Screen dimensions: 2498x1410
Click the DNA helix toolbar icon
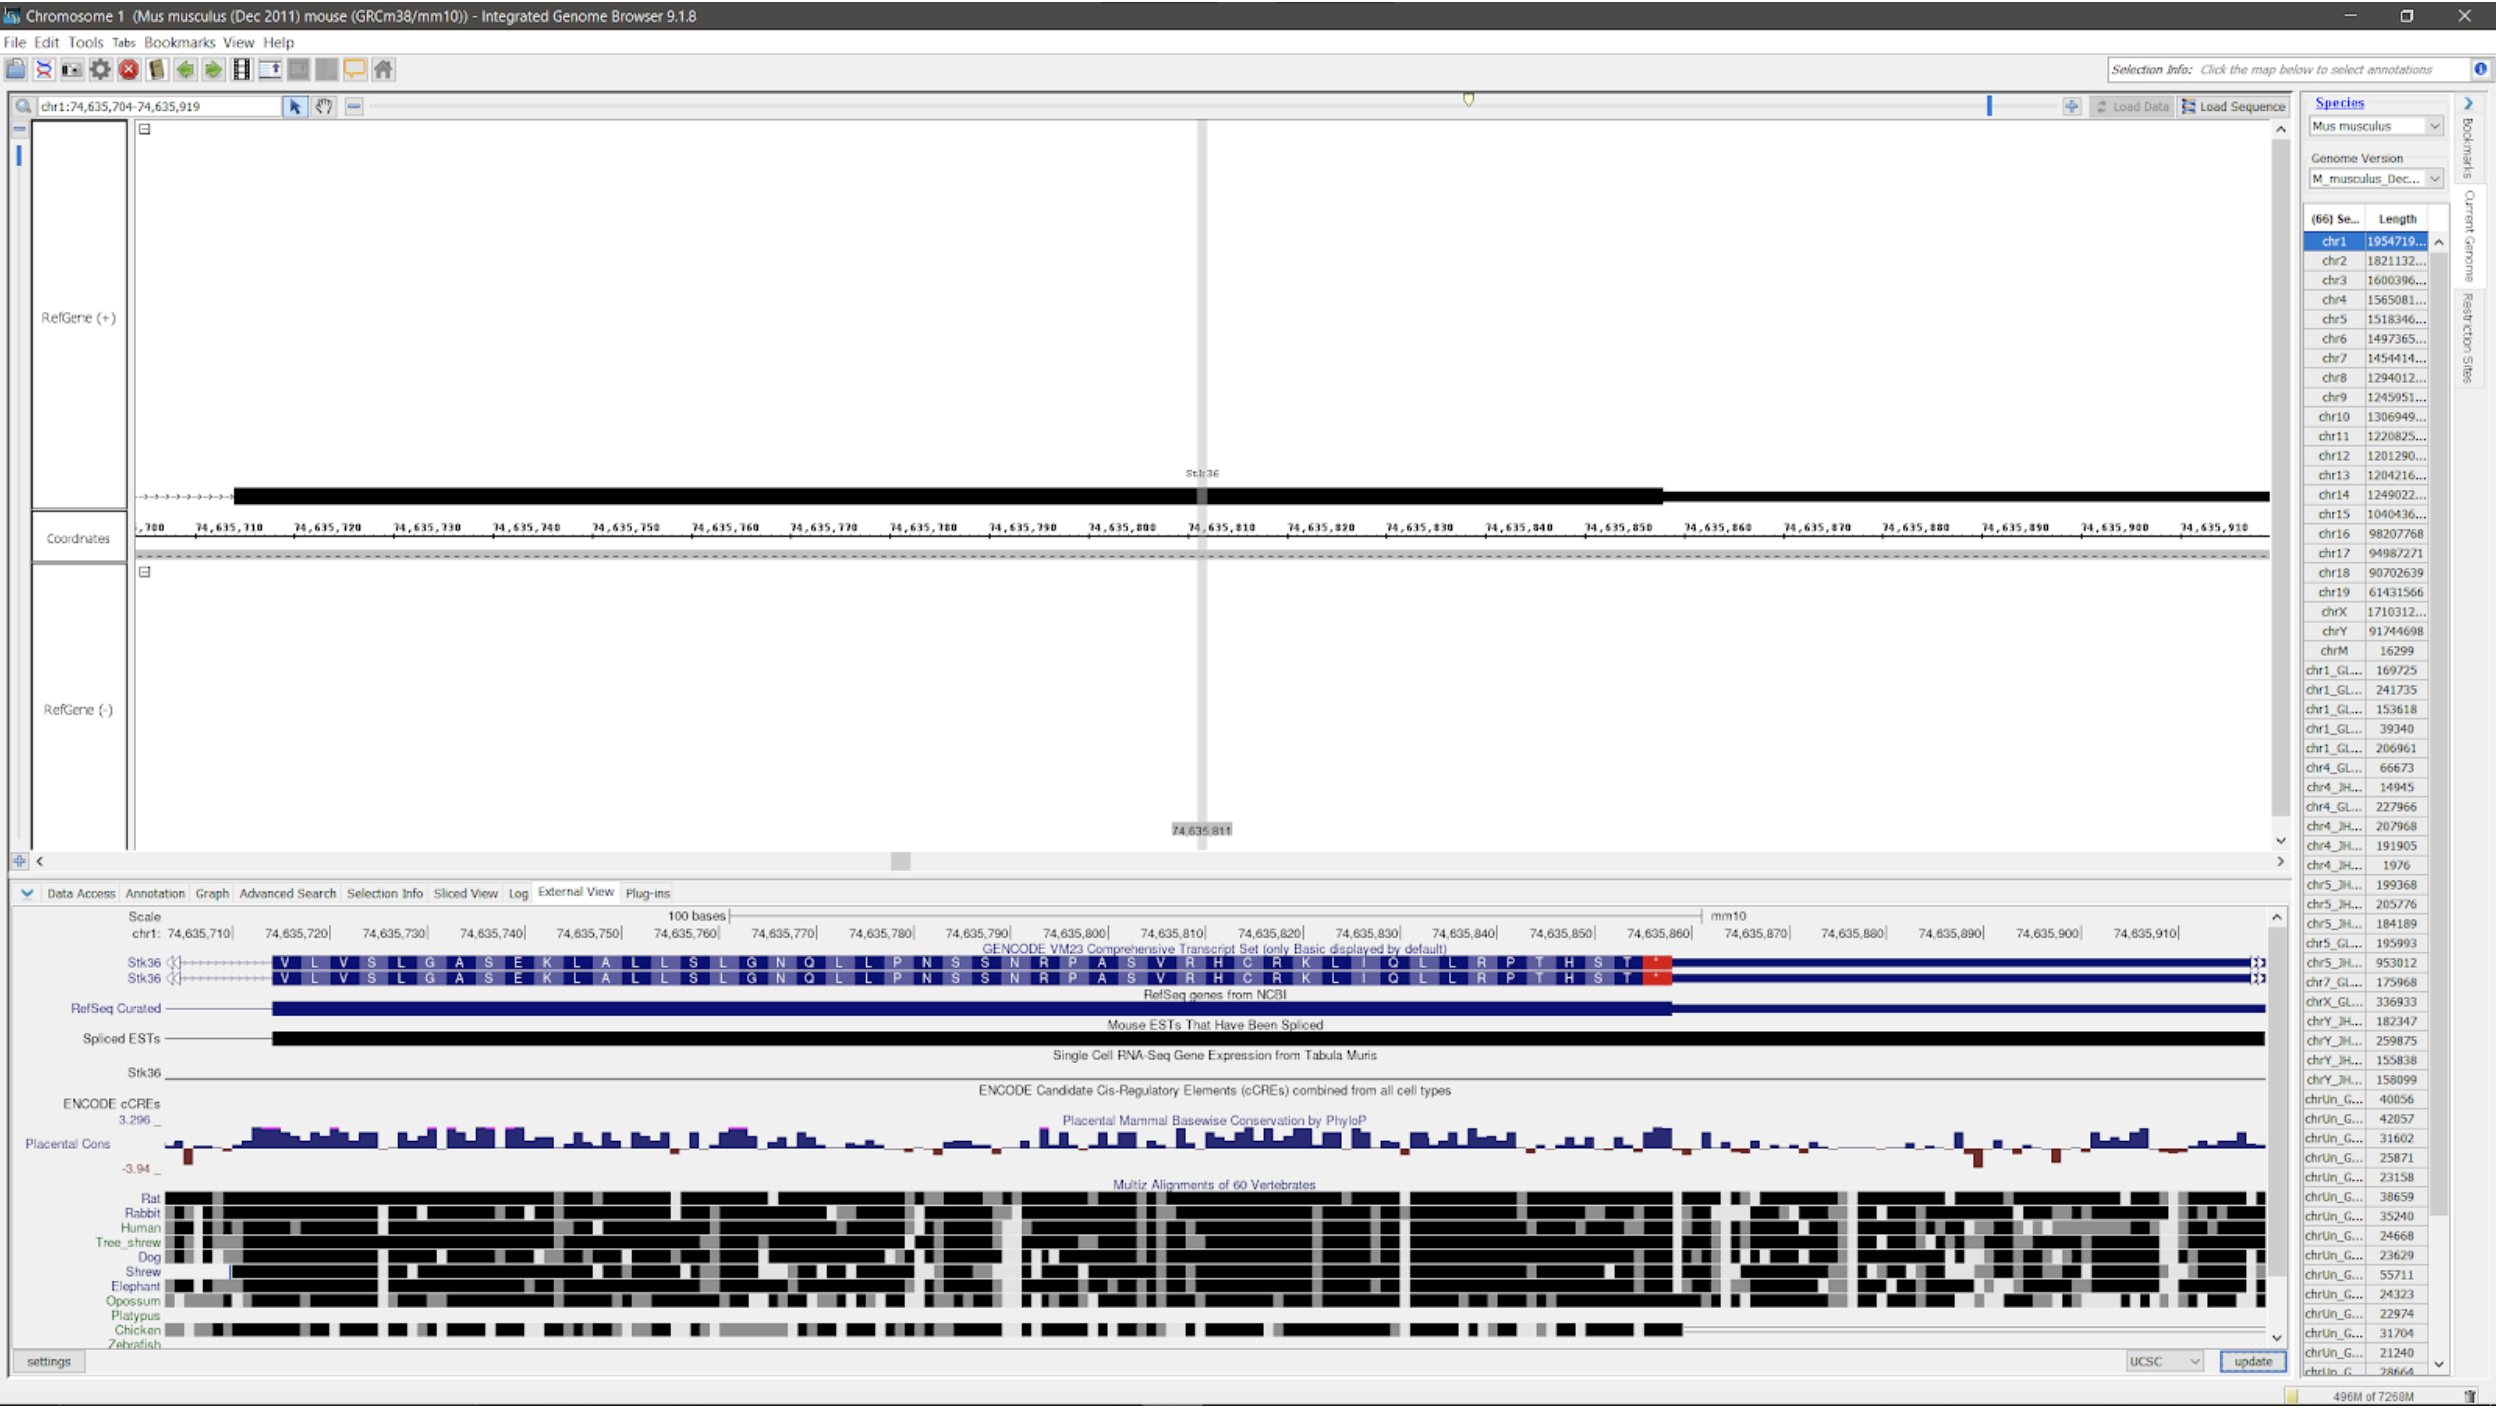click(43, 69)
